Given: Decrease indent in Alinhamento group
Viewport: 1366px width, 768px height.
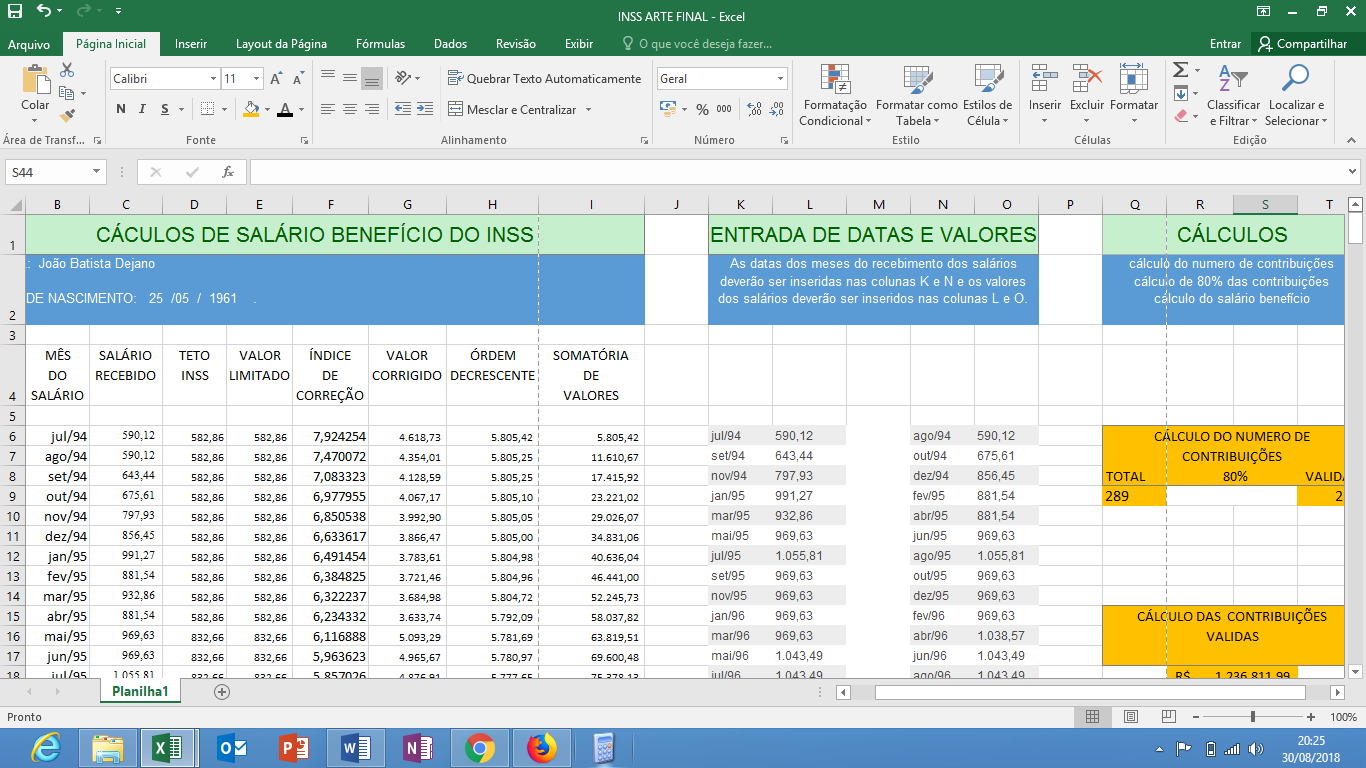Looking at the screenshot, I should tap(403, 109).
